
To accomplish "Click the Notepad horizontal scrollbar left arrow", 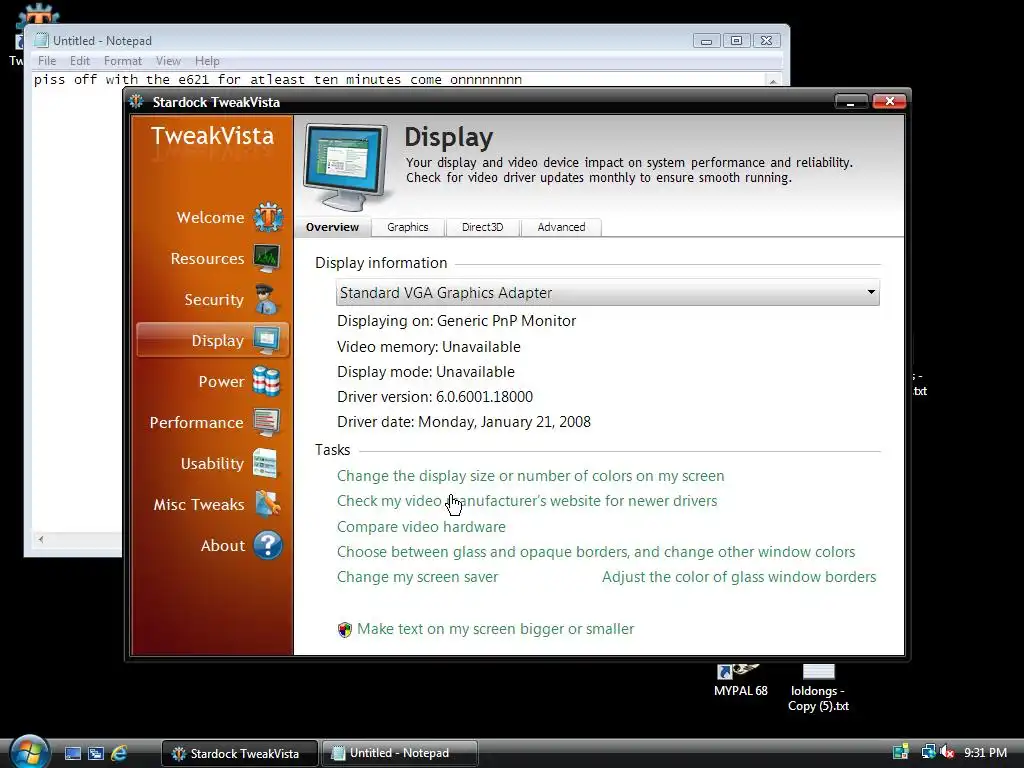I will (41, 539).
